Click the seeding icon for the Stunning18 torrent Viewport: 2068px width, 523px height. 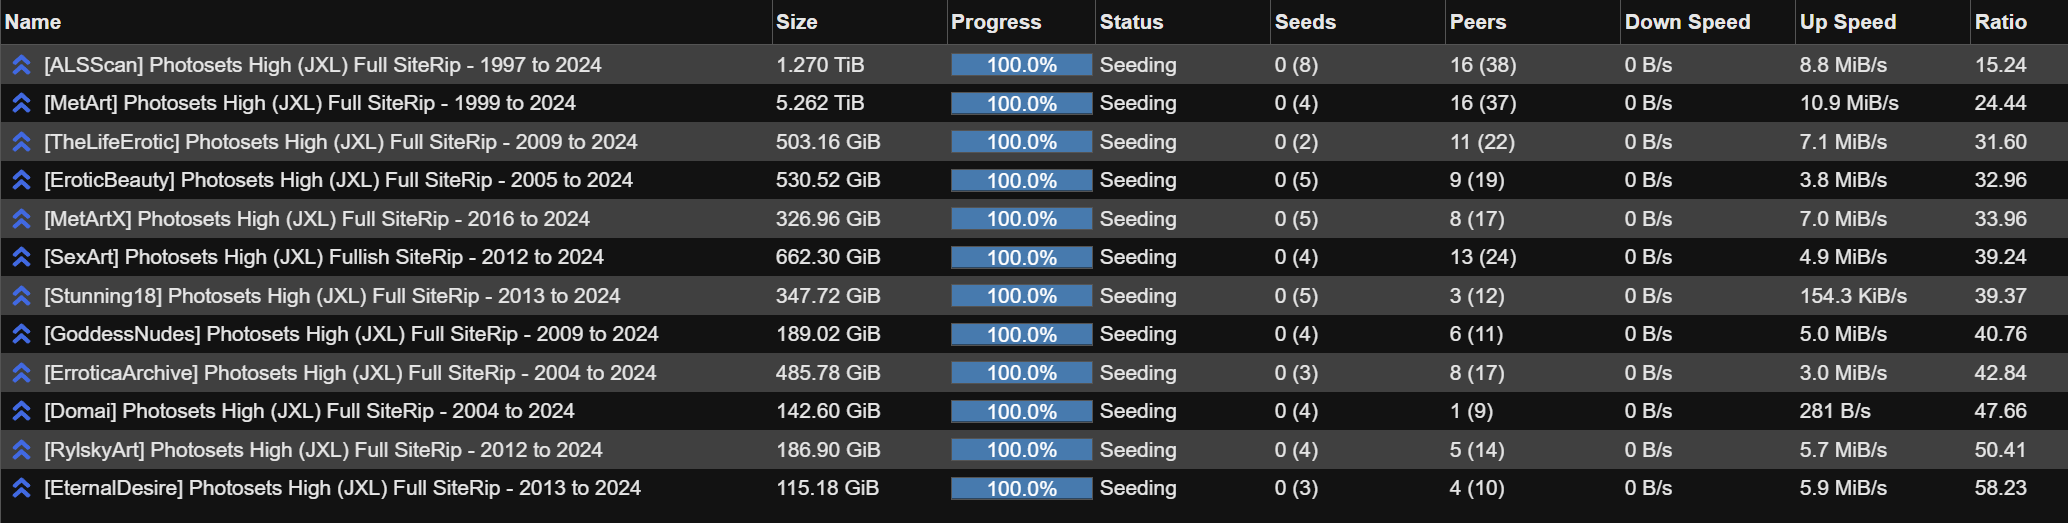coord(21,297)
